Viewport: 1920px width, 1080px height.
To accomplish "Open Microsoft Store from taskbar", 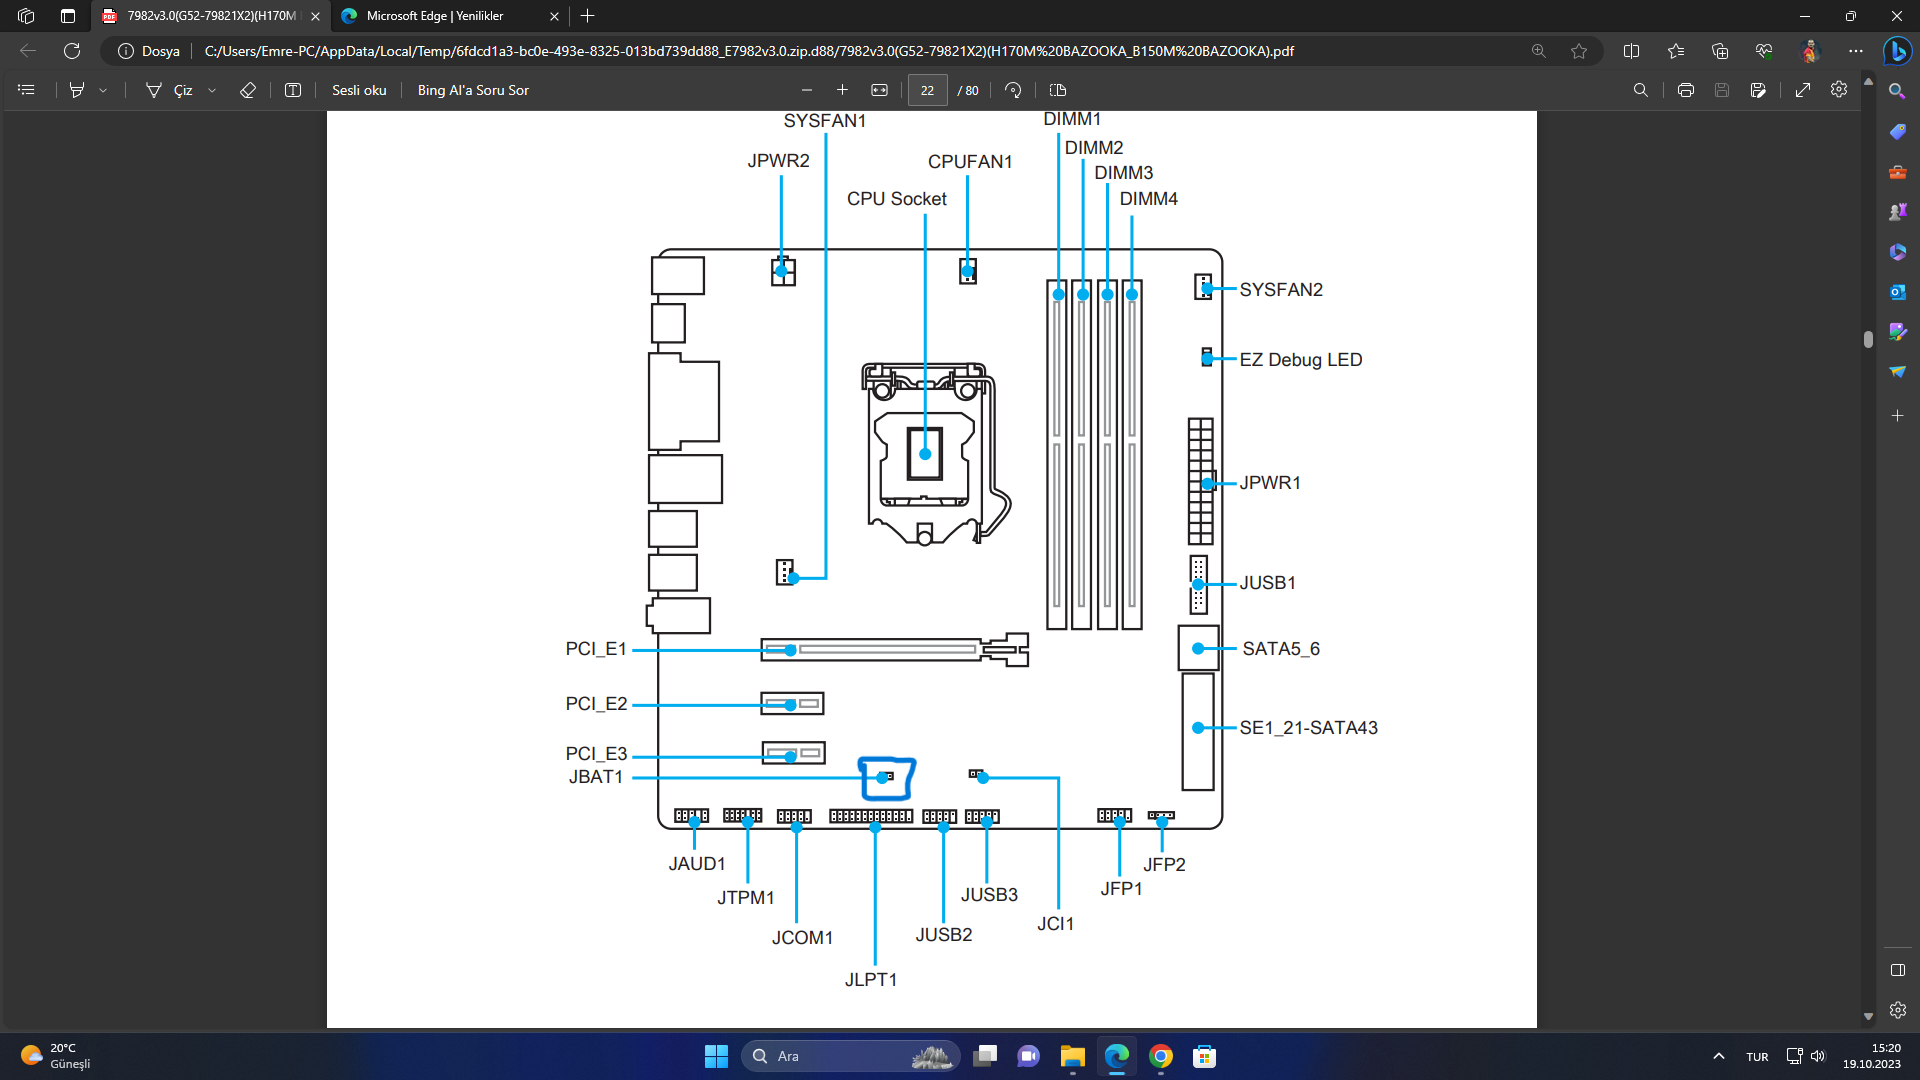I will [1205, 1056].
